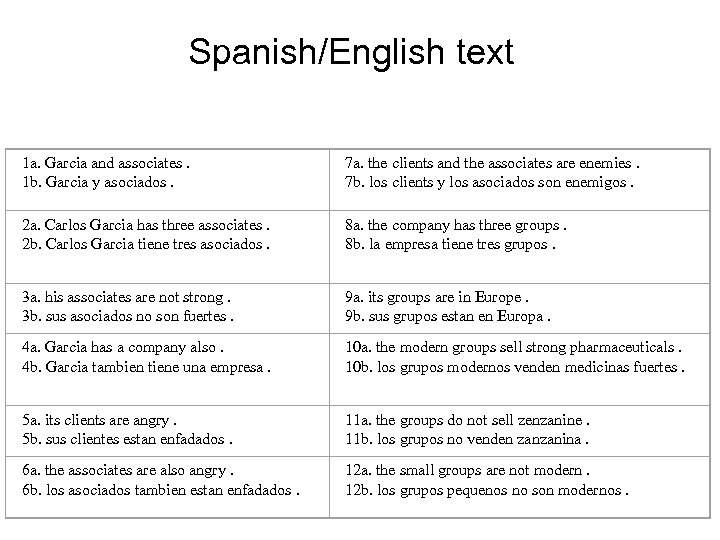
Task: Select "11b. los grupos no venden zanzanina ."
Action: coord(467,439)
